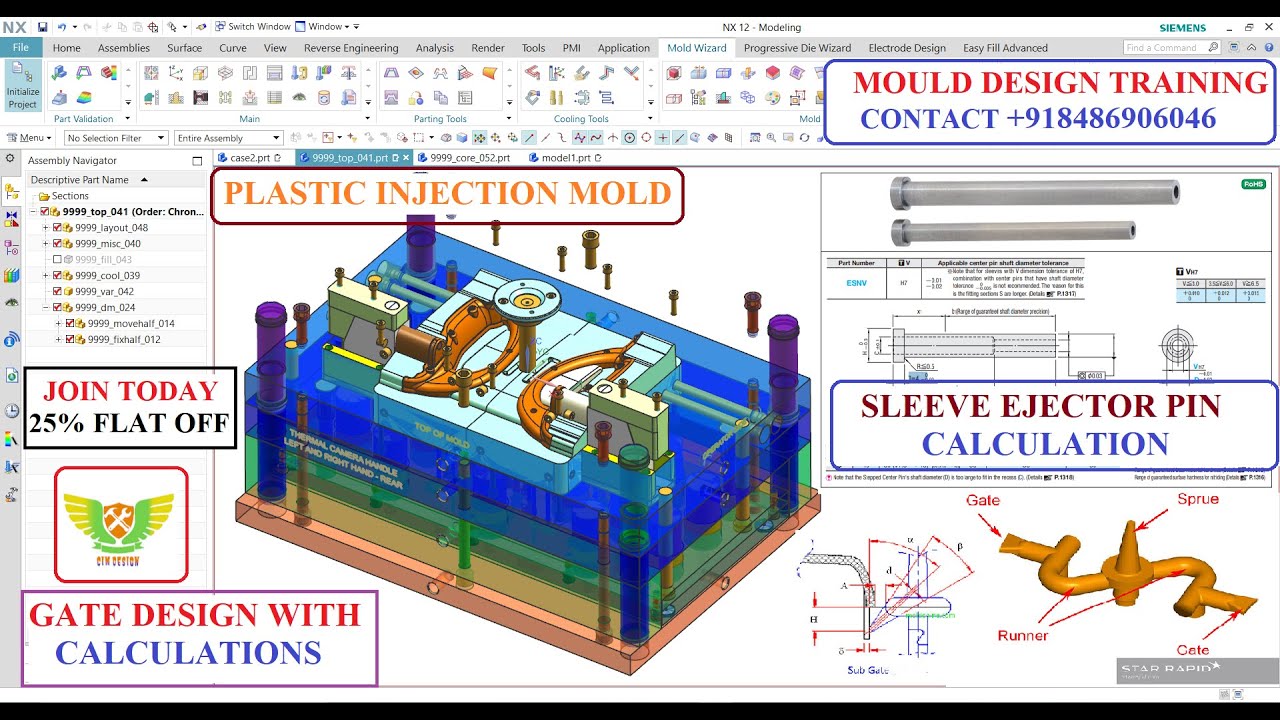The height and width of the screenshot is (720, 1280).
Task: Expand the 9999_cool_039 node
Action: pos(46,276)
